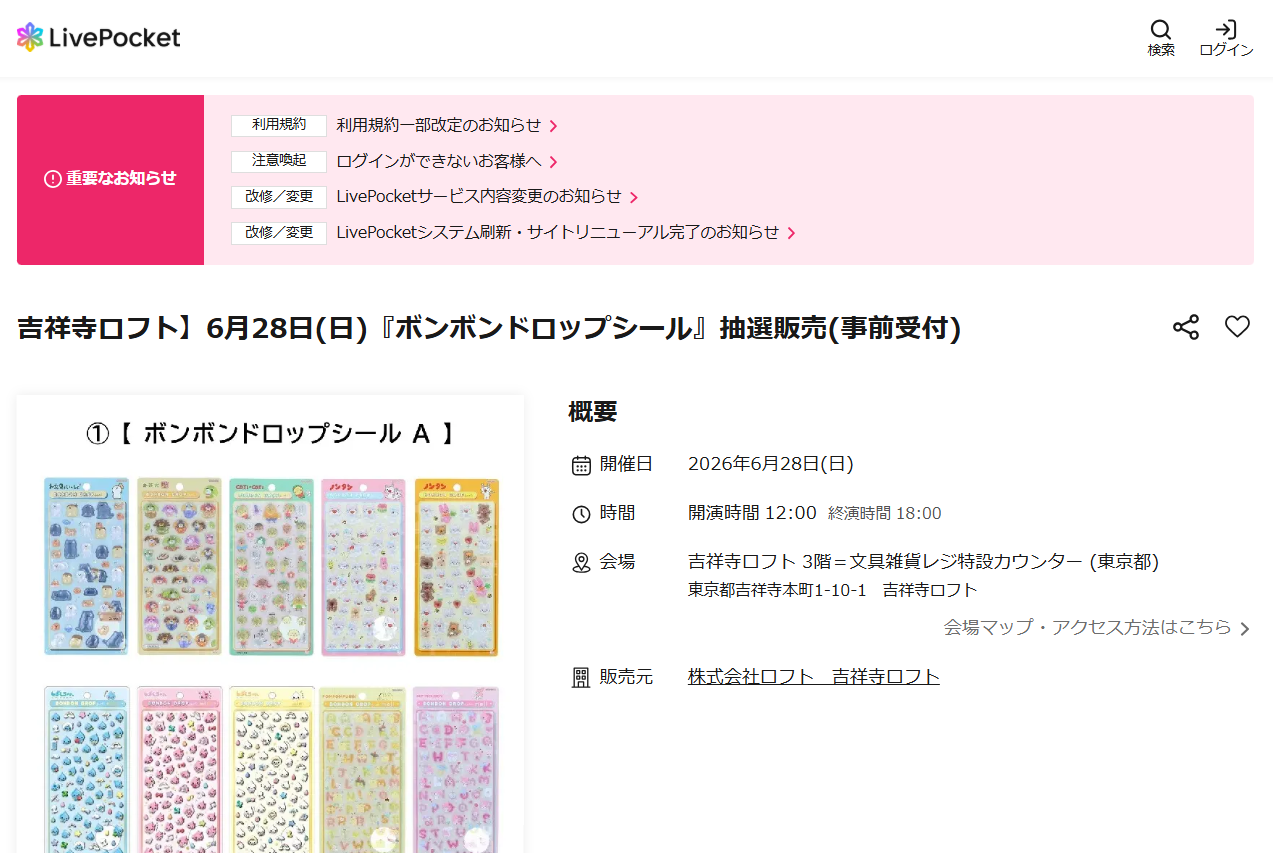Click the exclamation icon in 重要なお知らせ

(x=53, y=179)
